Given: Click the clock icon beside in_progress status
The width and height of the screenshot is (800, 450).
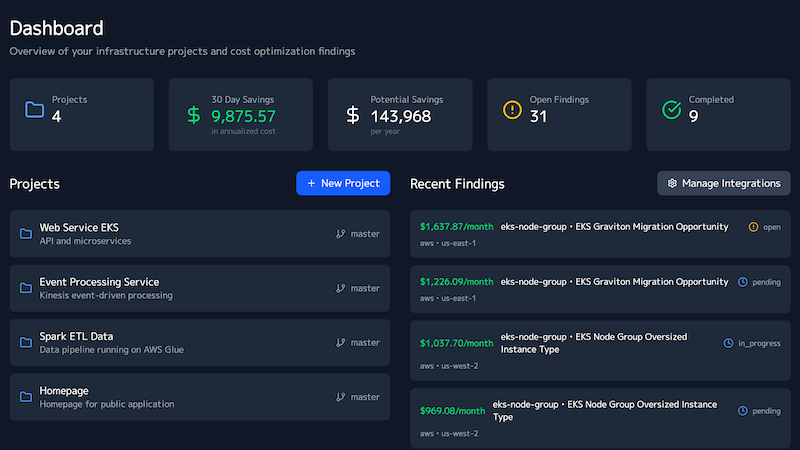Looking at the screenshot, I should pyautogui.click(x=729, y=343).
